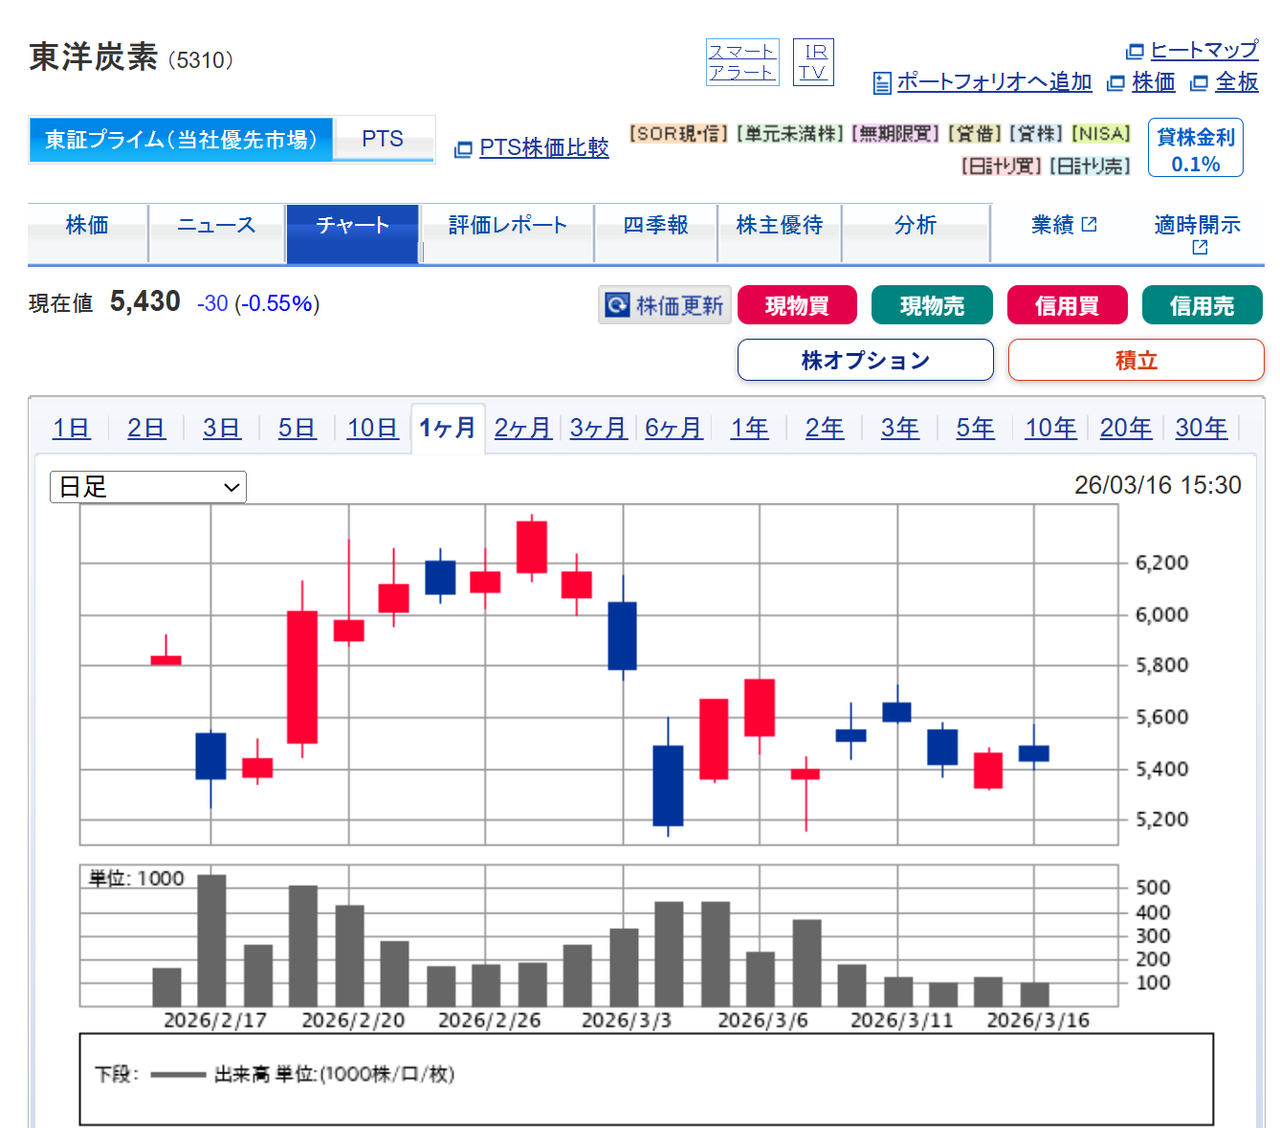Select the TSE Prime market tab
This screenshot has width=1280, height=1128.
pyautogui.click(x=181, y=139)
